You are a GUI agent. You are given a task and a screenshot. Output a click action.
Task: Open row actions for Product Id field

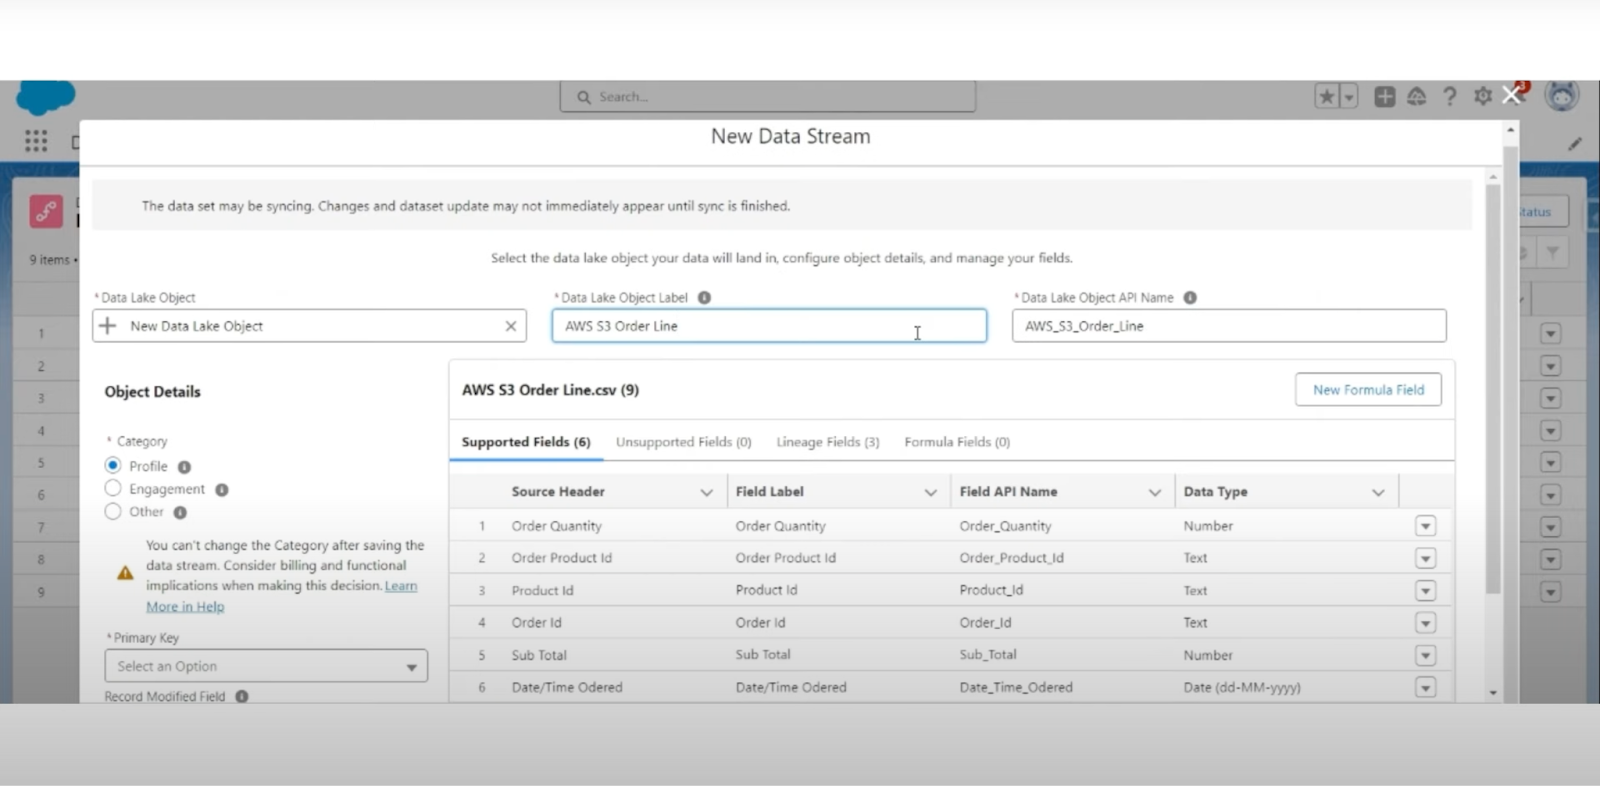point(1426,591)
